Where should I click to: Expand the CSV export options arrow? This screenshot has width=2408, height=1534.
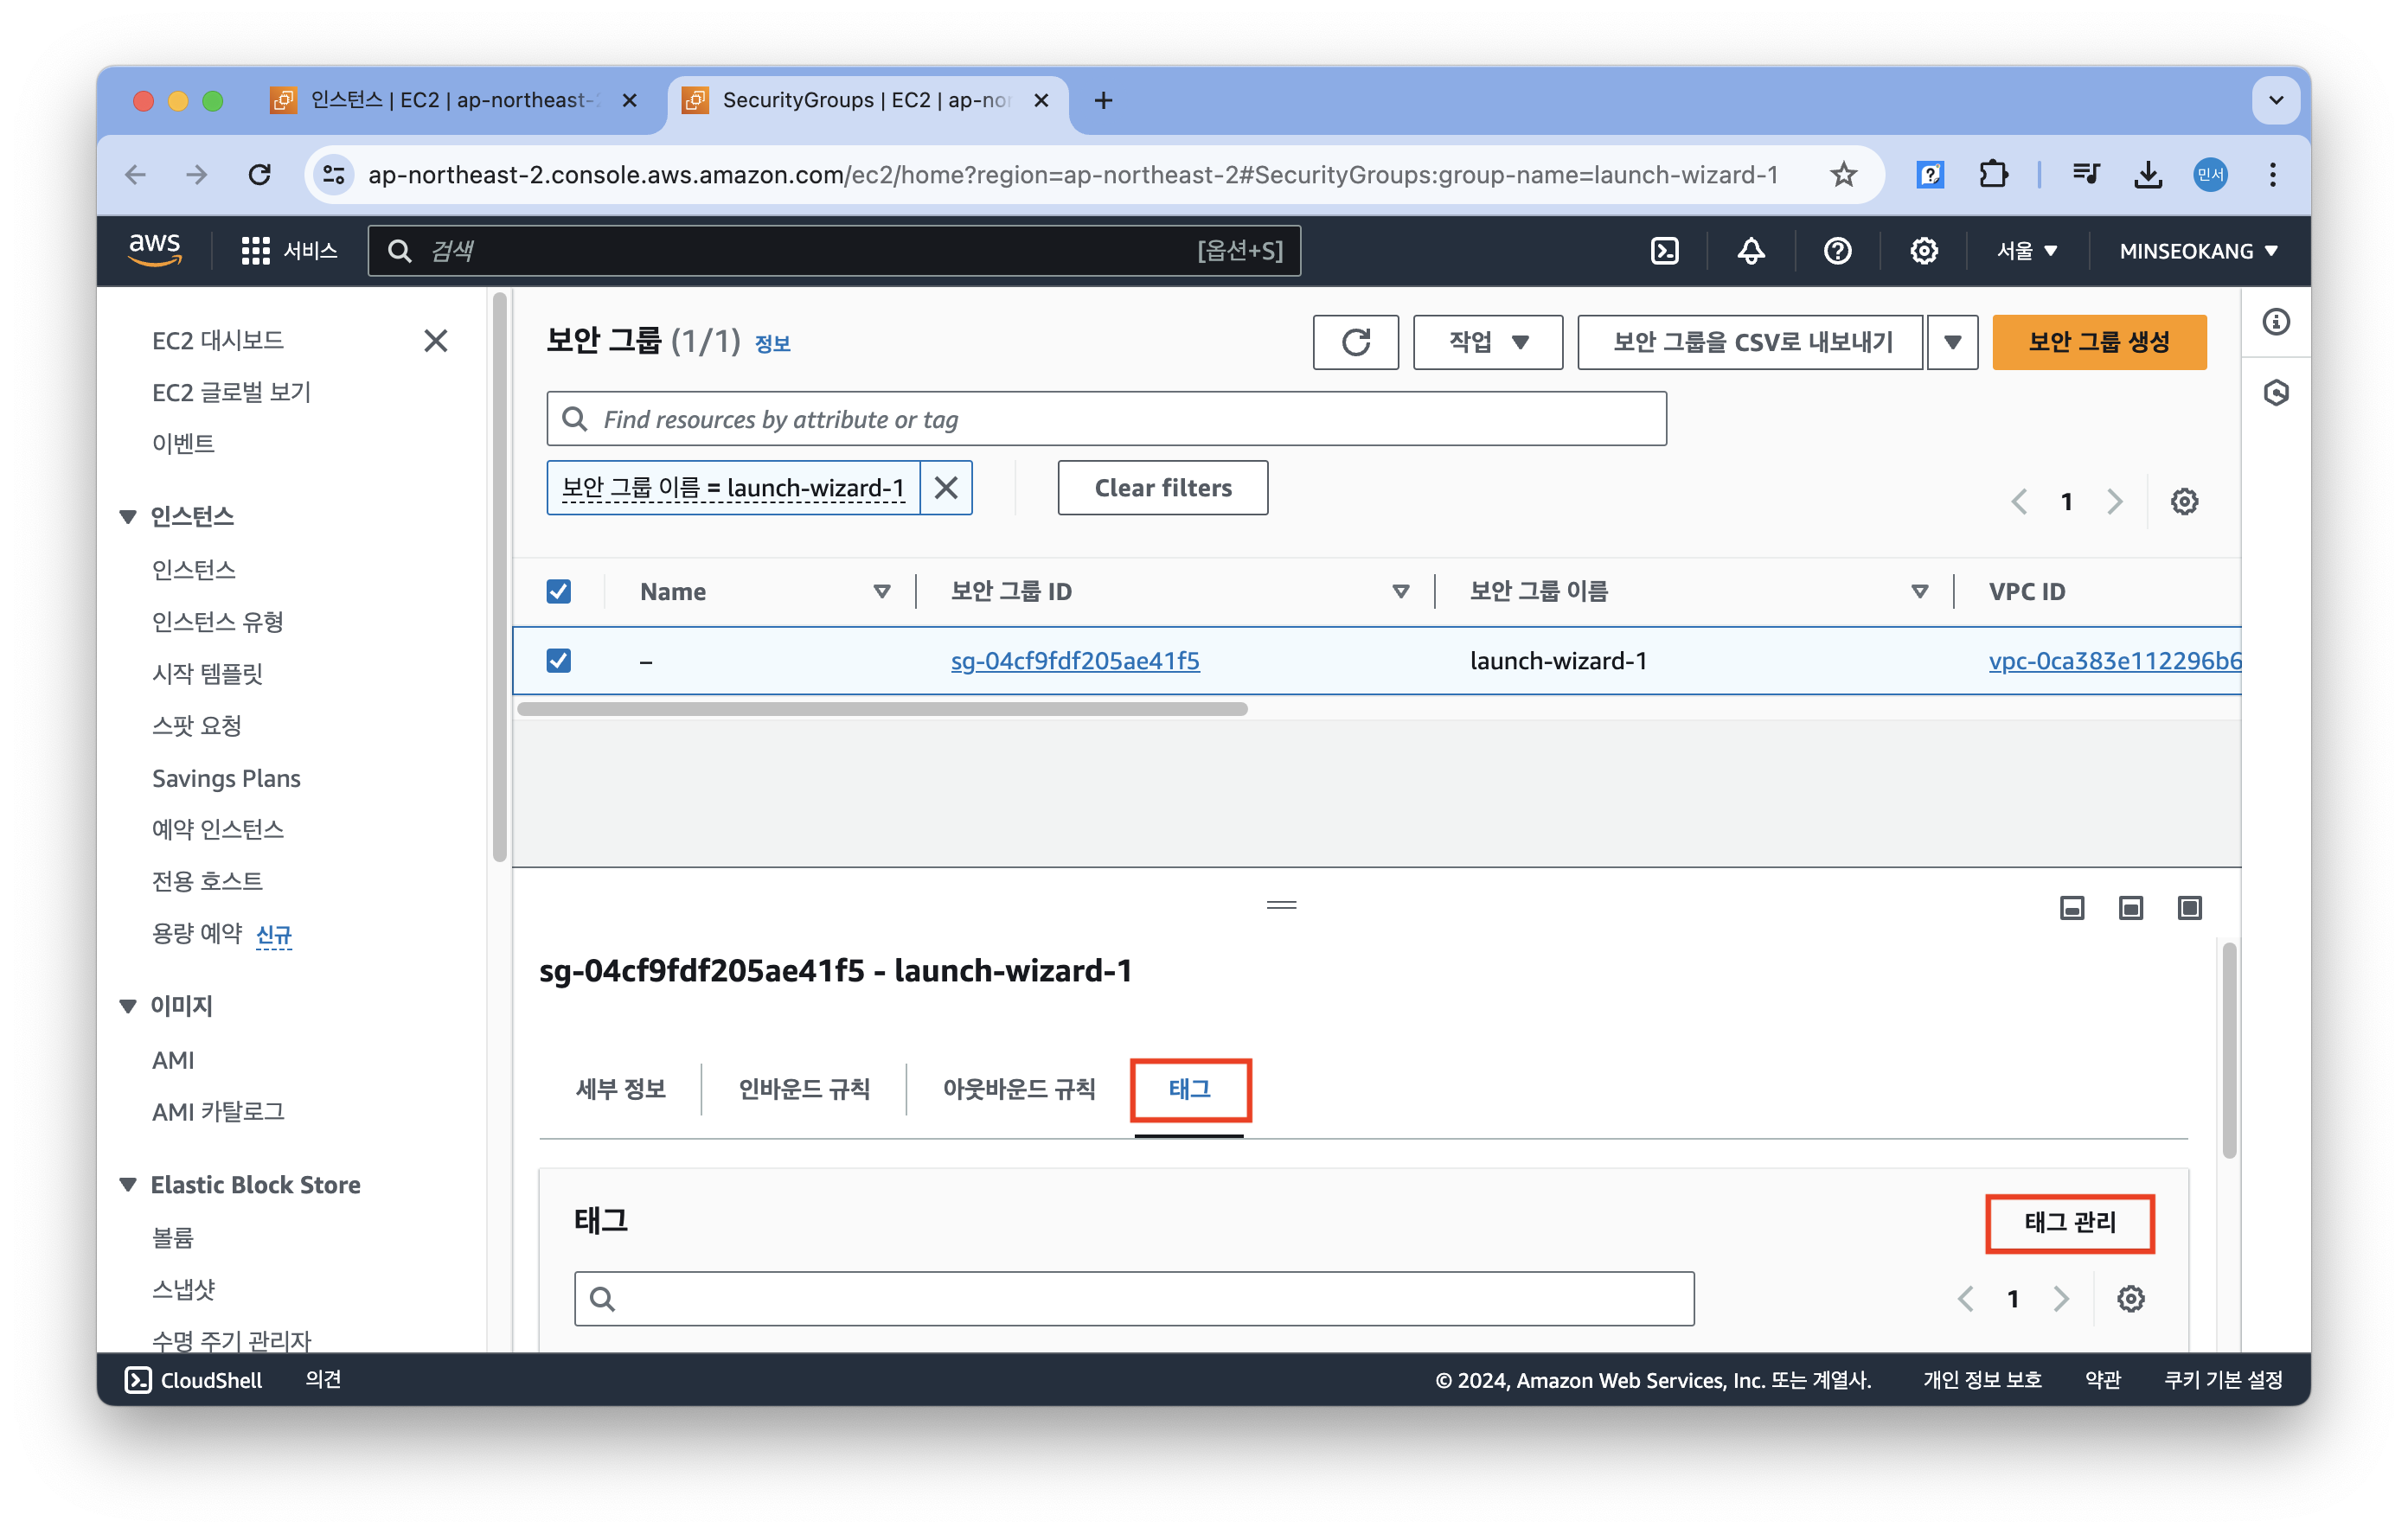[x=1952, y=342]
